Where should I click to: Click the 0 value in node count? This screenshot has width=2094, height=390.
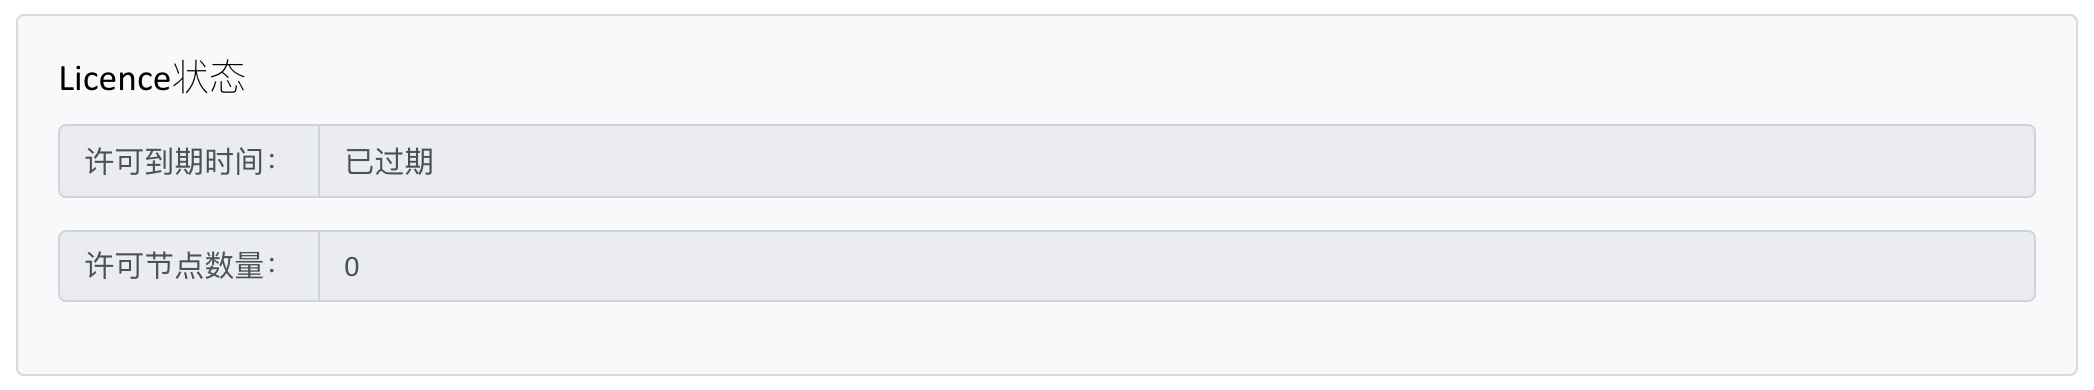[x=352, y=267]
